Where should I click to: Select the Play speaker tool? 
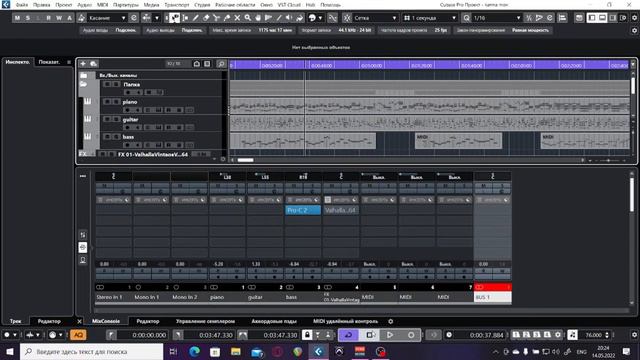(289, 18)
